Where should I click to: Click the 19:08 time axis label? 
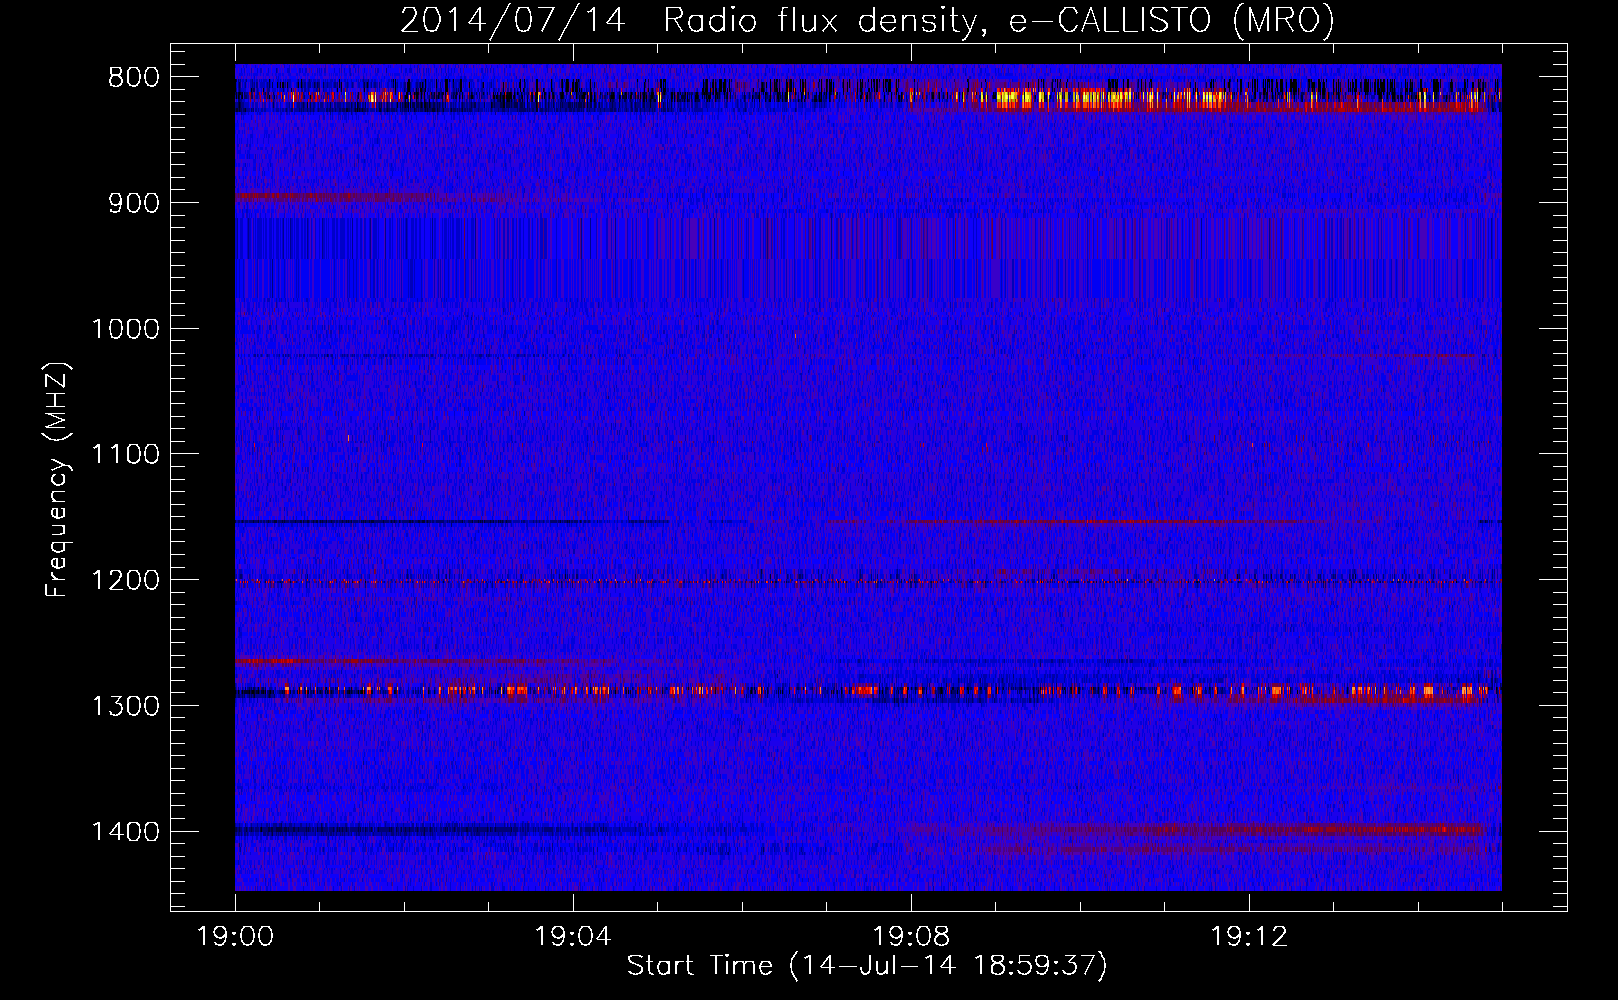911,937
